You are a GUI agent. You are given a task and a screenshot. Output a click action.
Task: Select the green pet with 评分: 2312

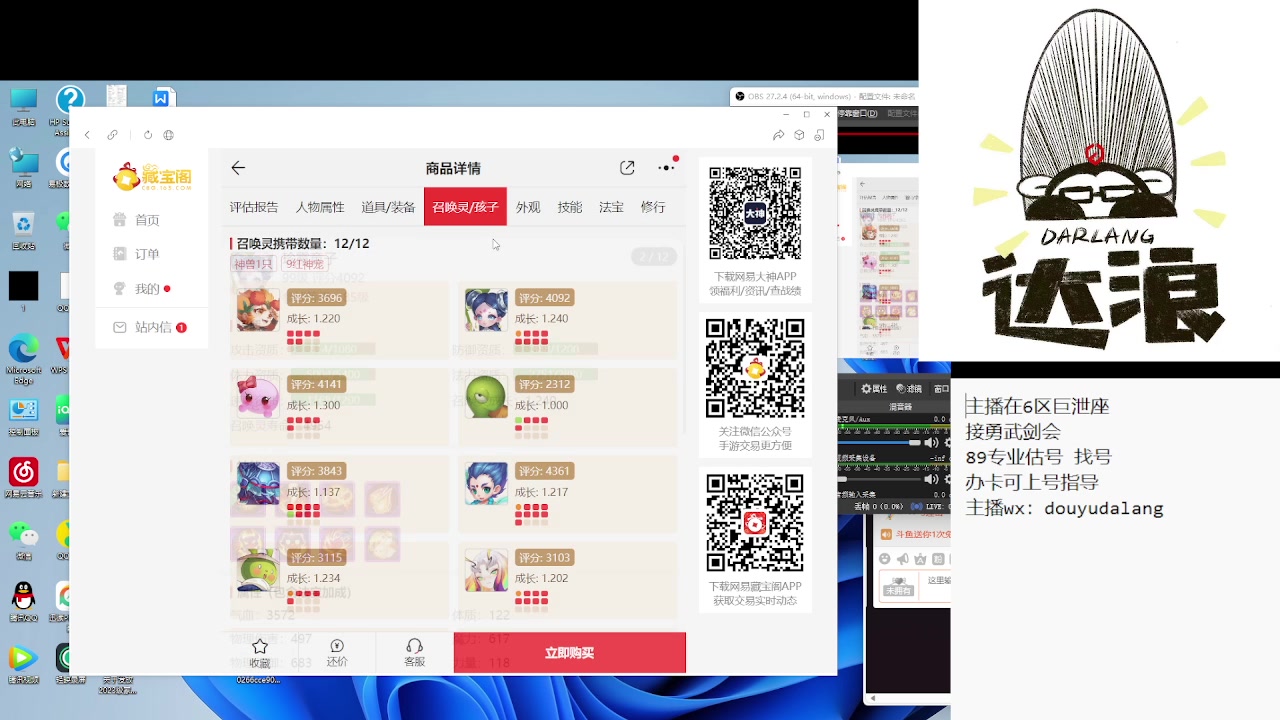click(567, 406)
